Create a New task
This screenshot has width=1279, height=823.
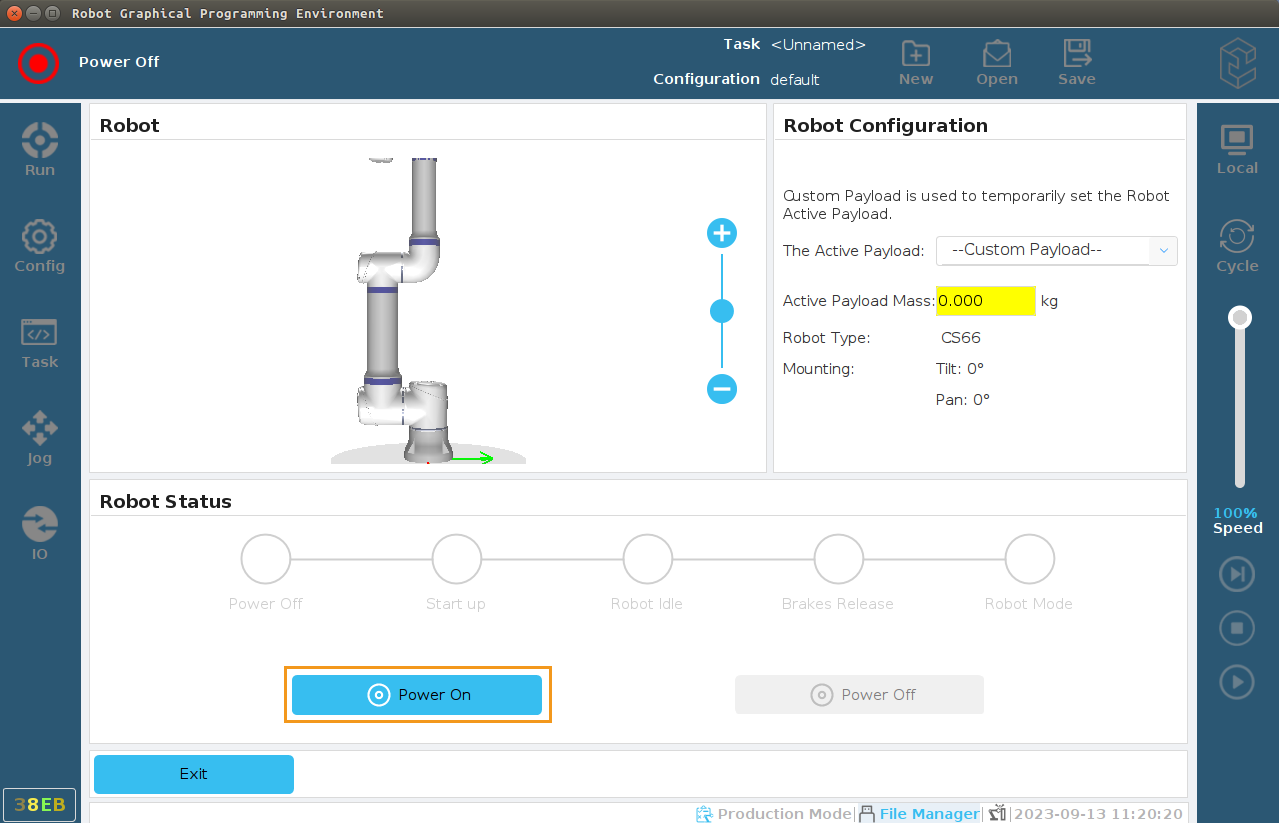(915, 63)
